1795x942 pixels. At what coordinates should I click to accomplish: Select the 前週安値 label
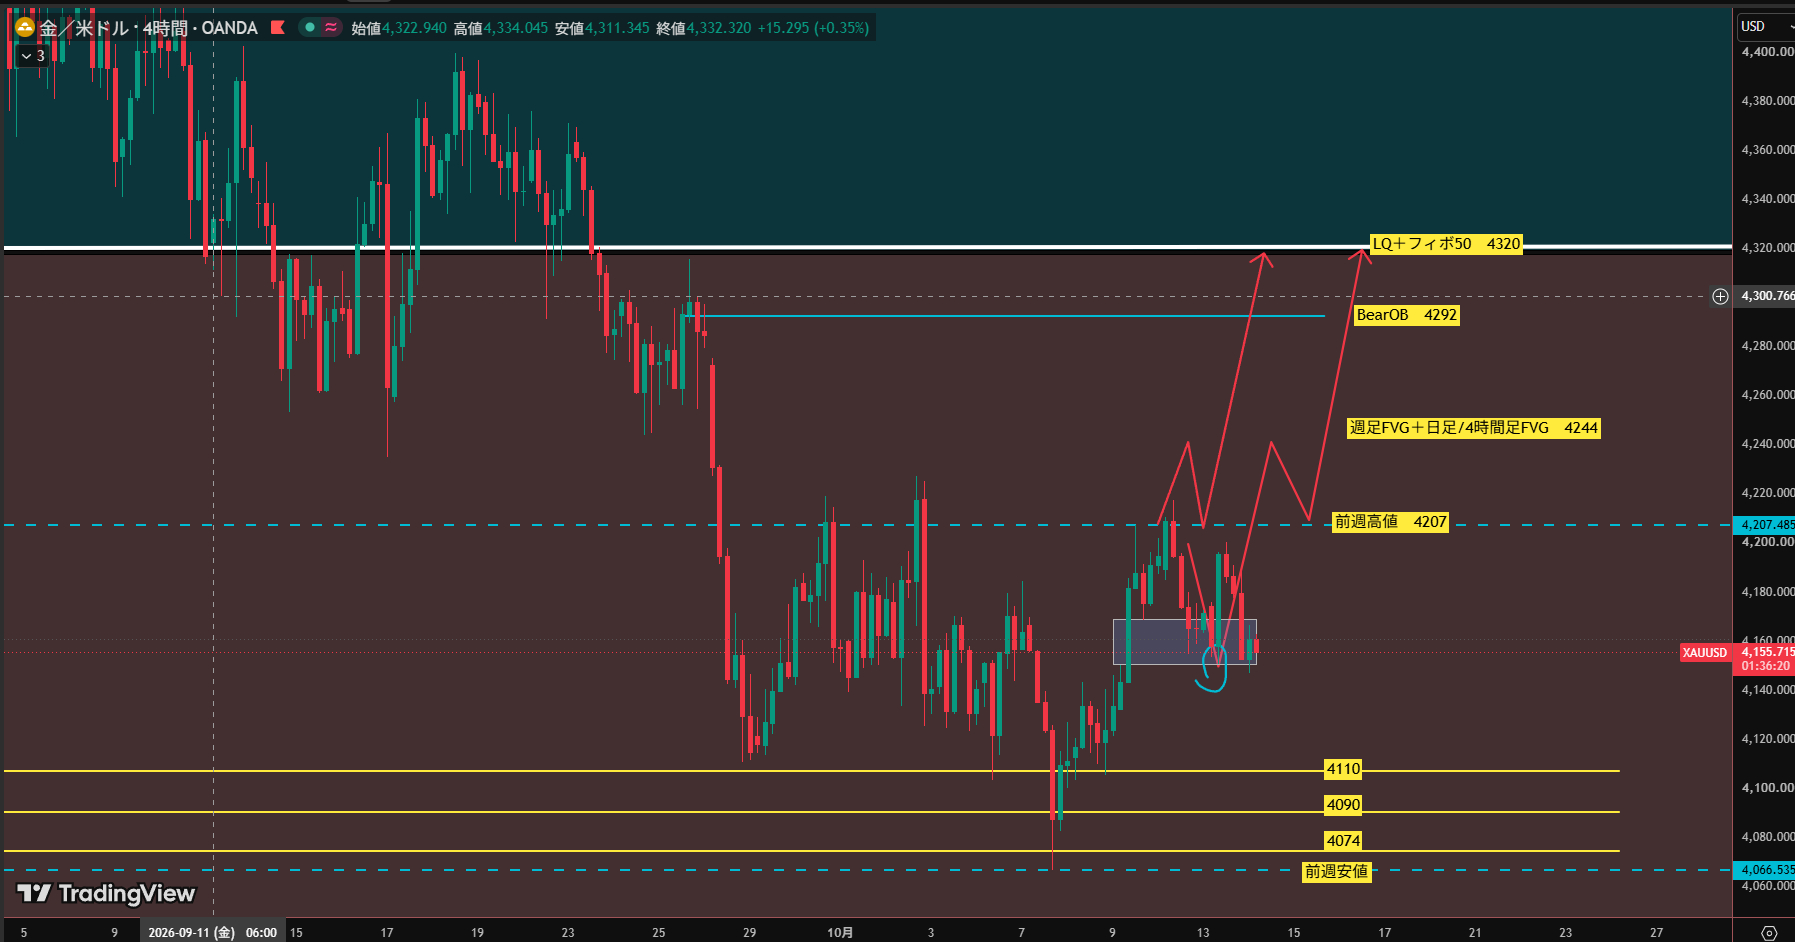pos(1336,872)
